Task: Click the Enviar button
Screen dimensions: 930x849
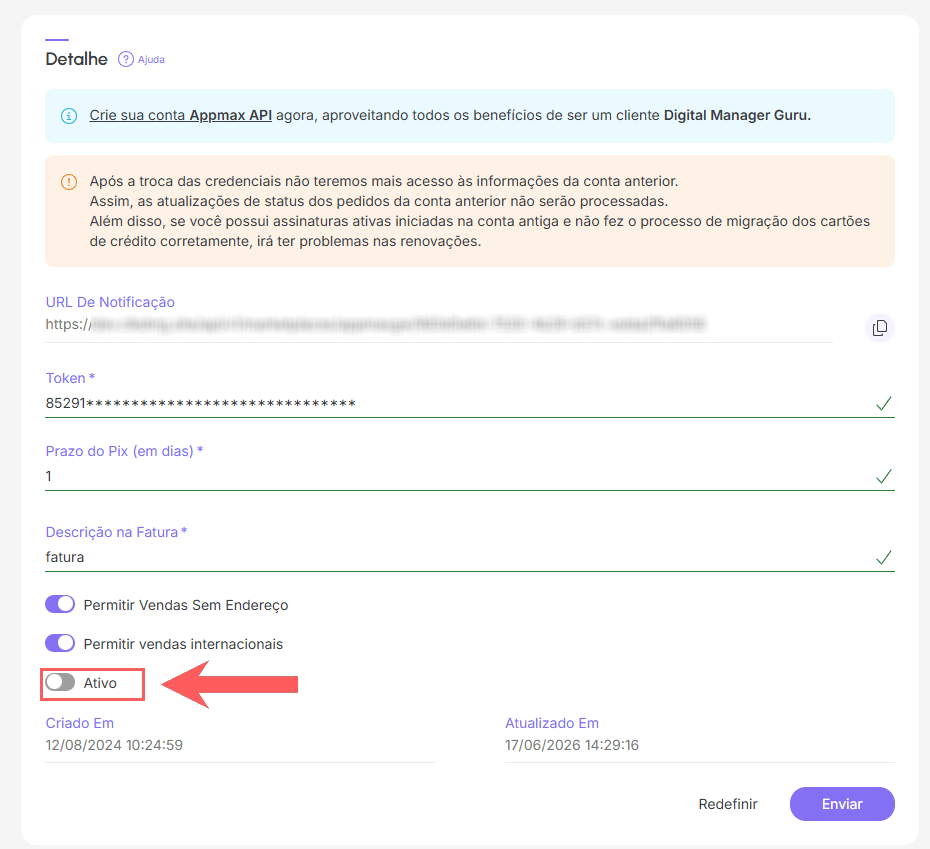Action: (842, 804)
